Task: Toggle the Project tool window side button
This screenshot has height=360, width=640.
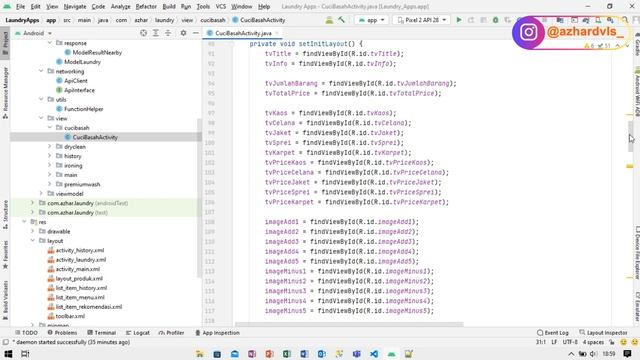Action: click(5, 43)
